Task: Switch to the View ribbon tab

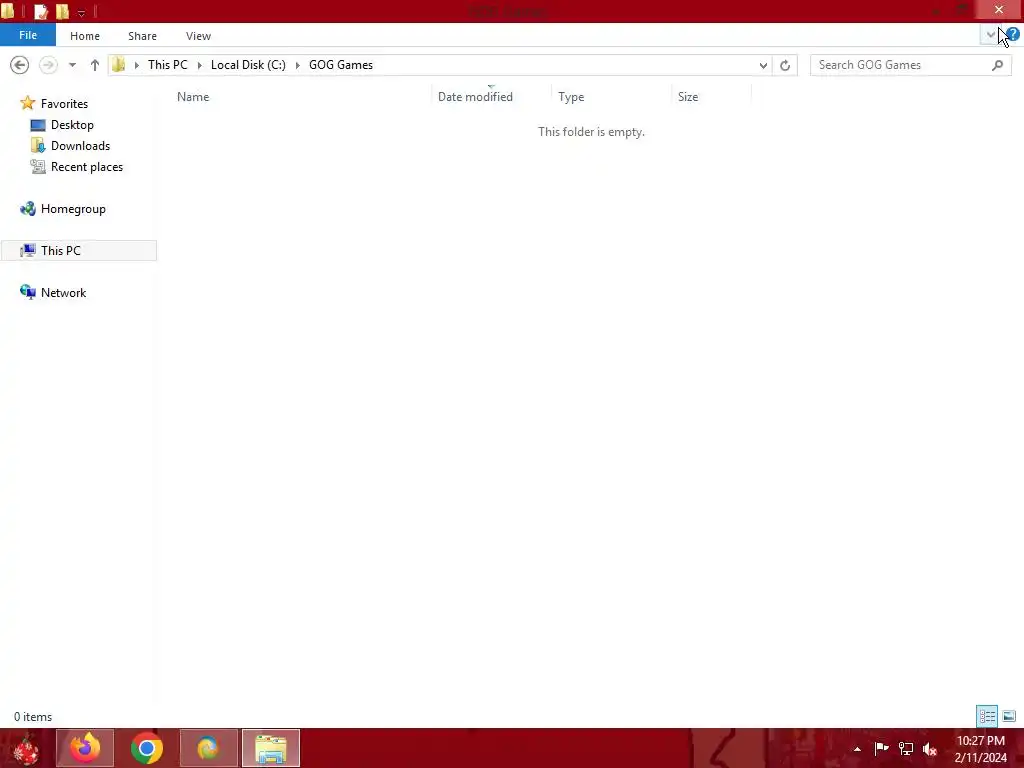Action: (x=199, y=36)
